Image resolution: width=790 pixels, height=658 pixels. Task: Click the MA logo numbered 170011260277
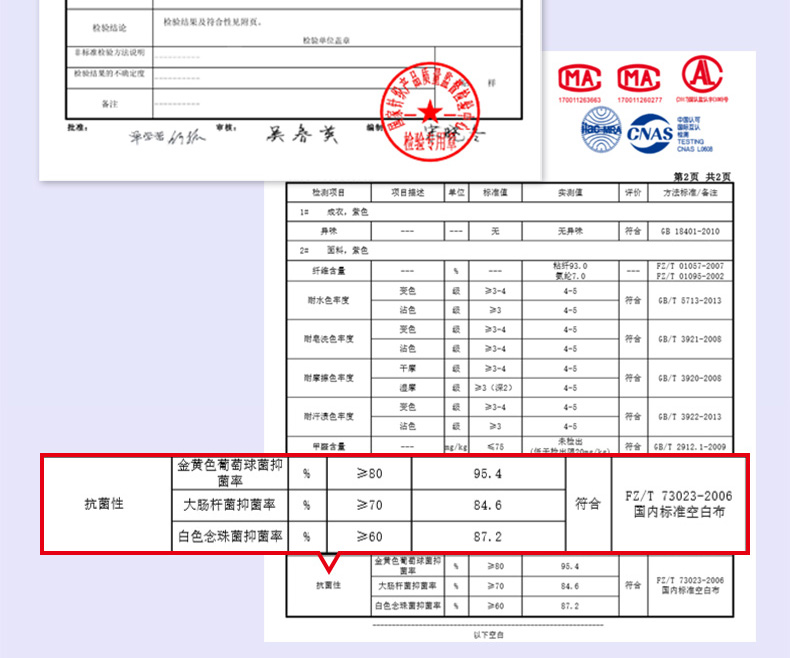pos(639,79)
